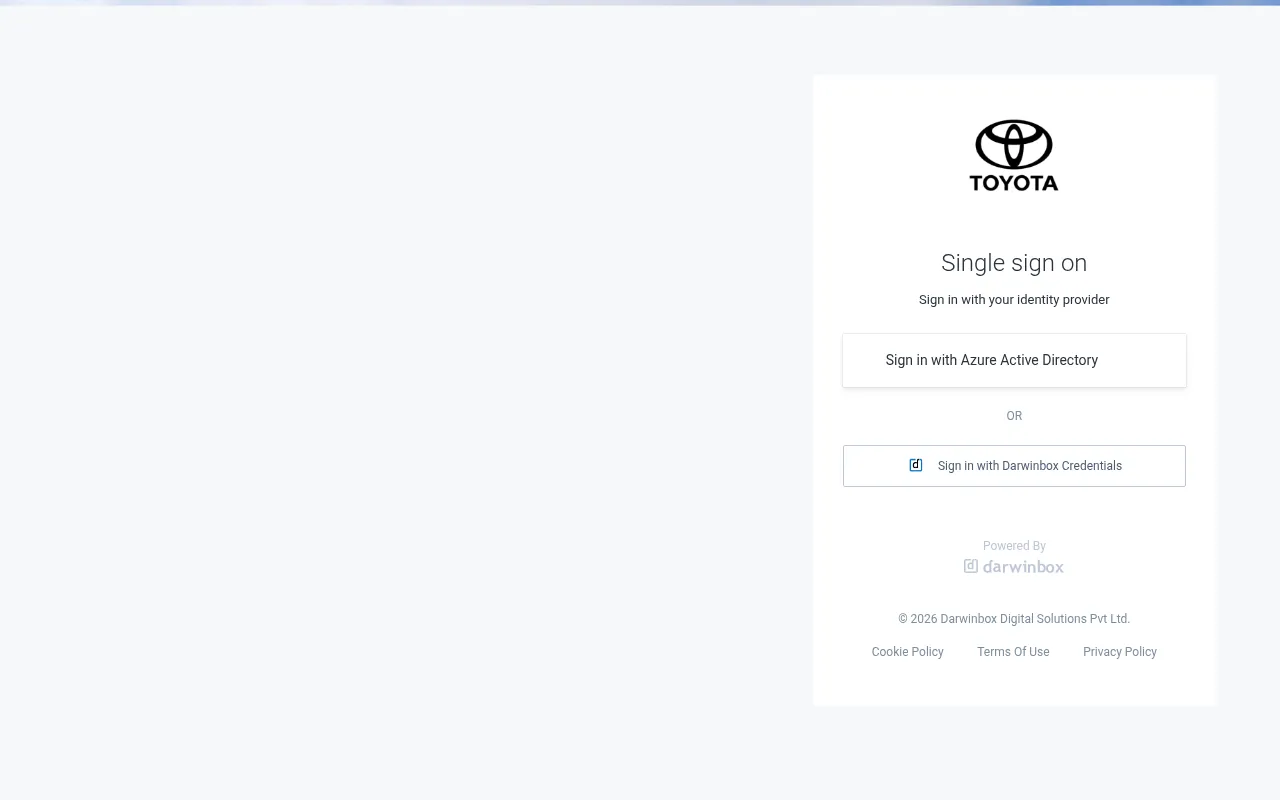Click the Darwinbox Digital Solutions copyright text

pyautogui.click(x=1014, y=619)
